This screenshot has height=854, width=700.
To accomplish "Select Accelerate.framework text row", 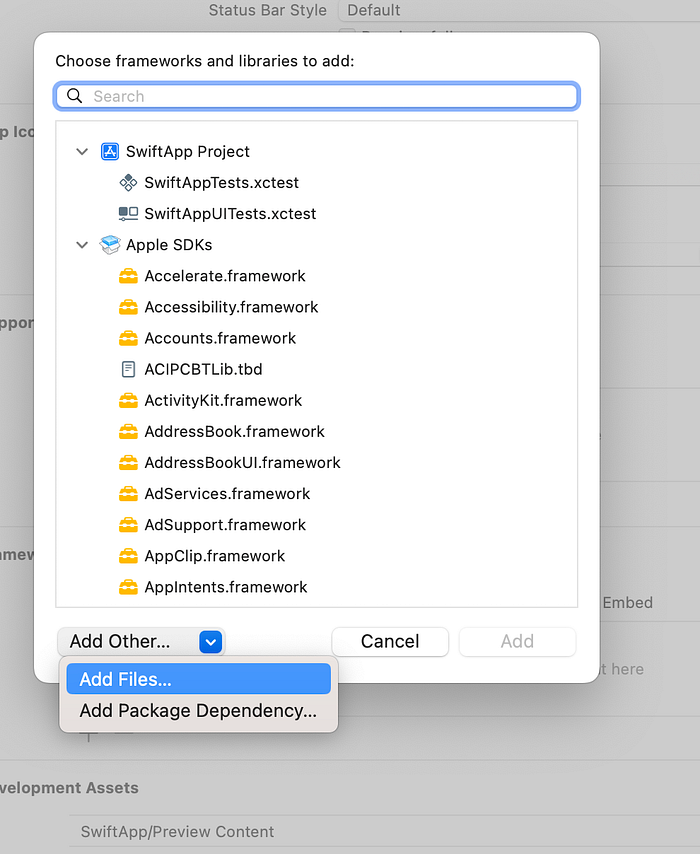I will click(x=225, y=276).
